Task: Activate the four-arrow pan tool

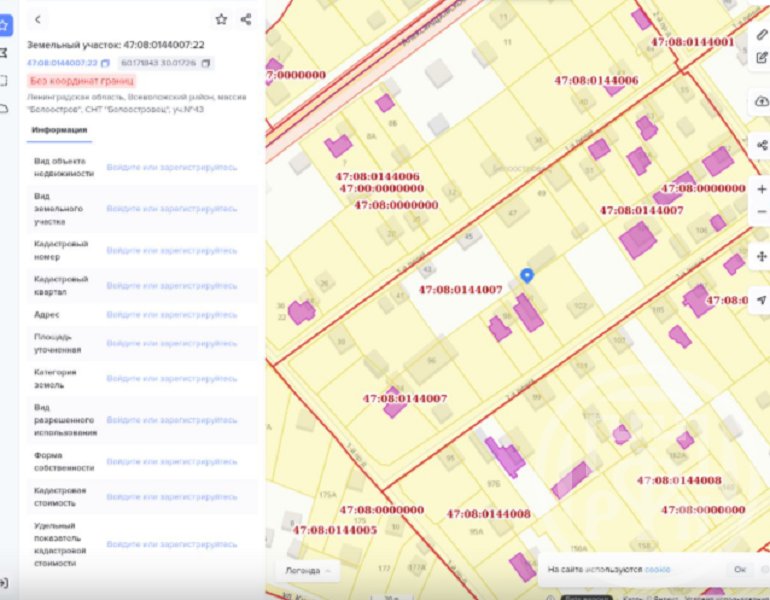Action: point(762,256)
